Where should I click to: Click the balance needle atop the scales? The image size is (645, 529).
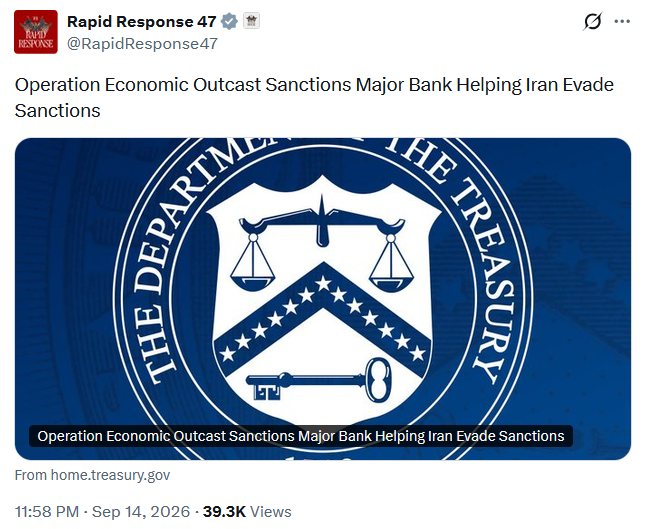[x=322, y=221]
